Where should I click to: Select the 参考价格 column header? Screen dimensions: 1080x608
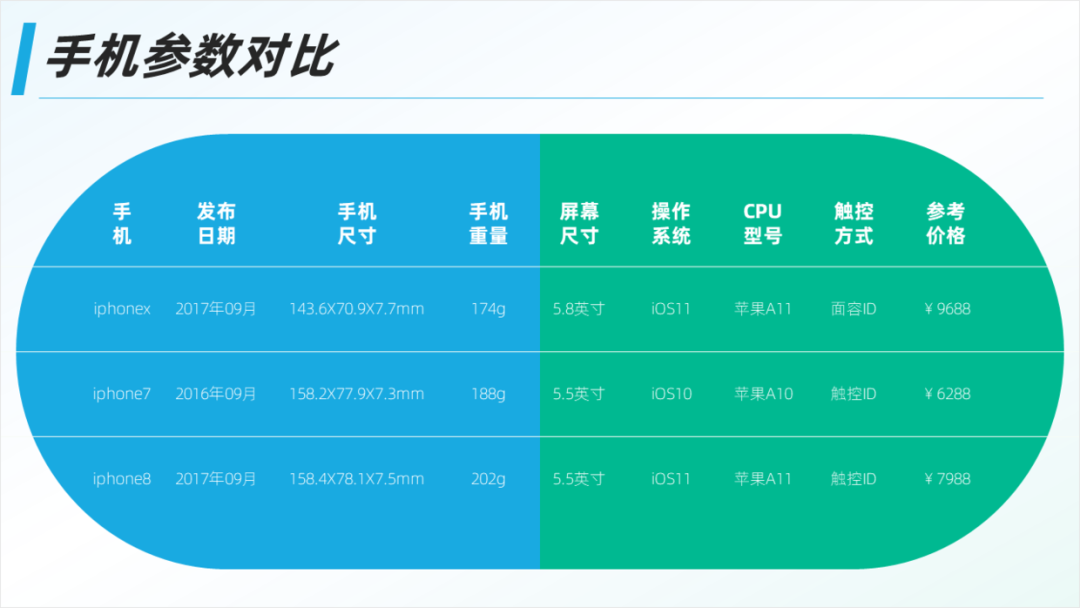tap(946, 224)
